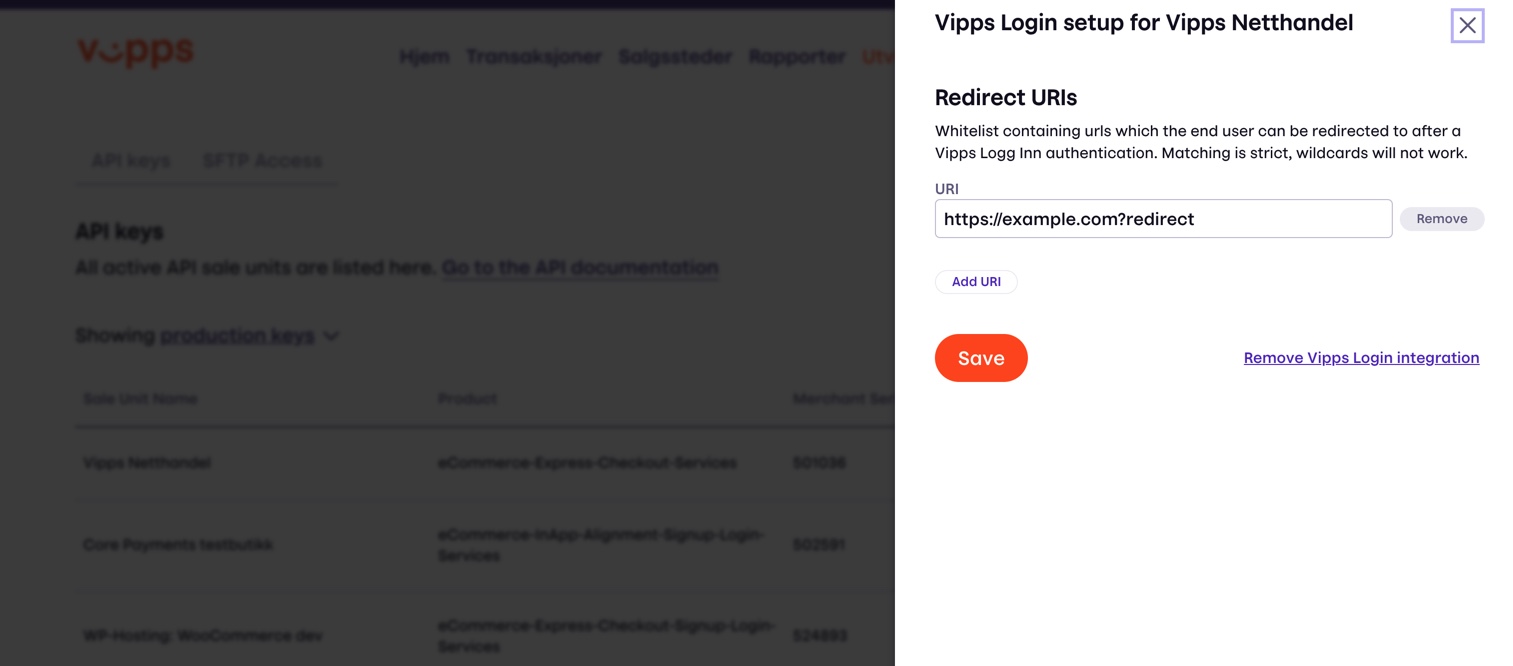Screen dimensions: 1513x666
Task: Open the Go to the API documentation link
Action: (x=579, y=267)
